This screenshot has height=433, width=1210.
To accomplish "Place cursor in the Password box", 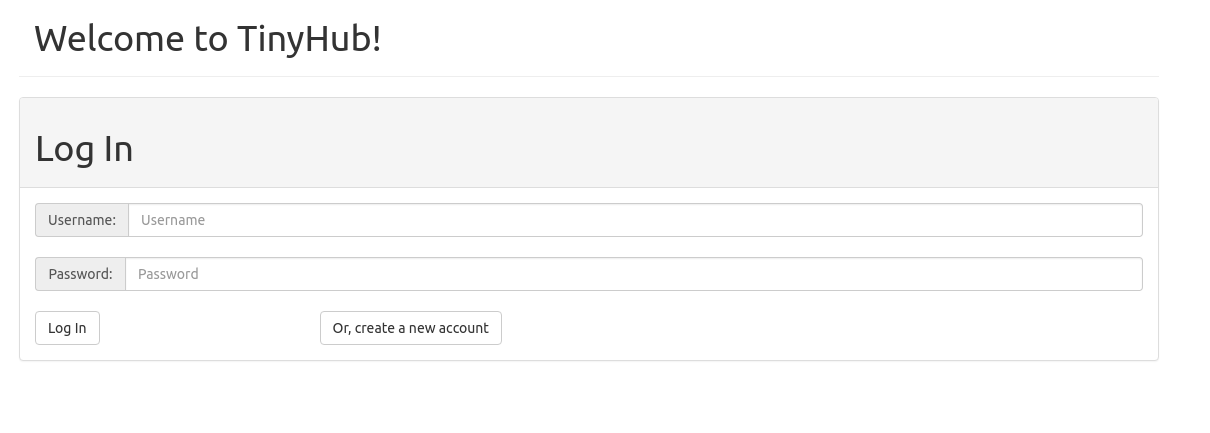I will [x=633, y=274].
